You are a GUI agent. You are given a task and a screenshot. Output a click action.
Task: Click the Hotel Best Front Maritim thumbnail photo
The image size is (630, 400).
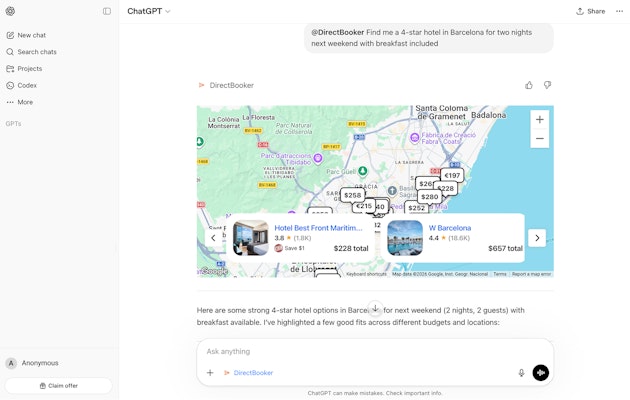(251, 238)
